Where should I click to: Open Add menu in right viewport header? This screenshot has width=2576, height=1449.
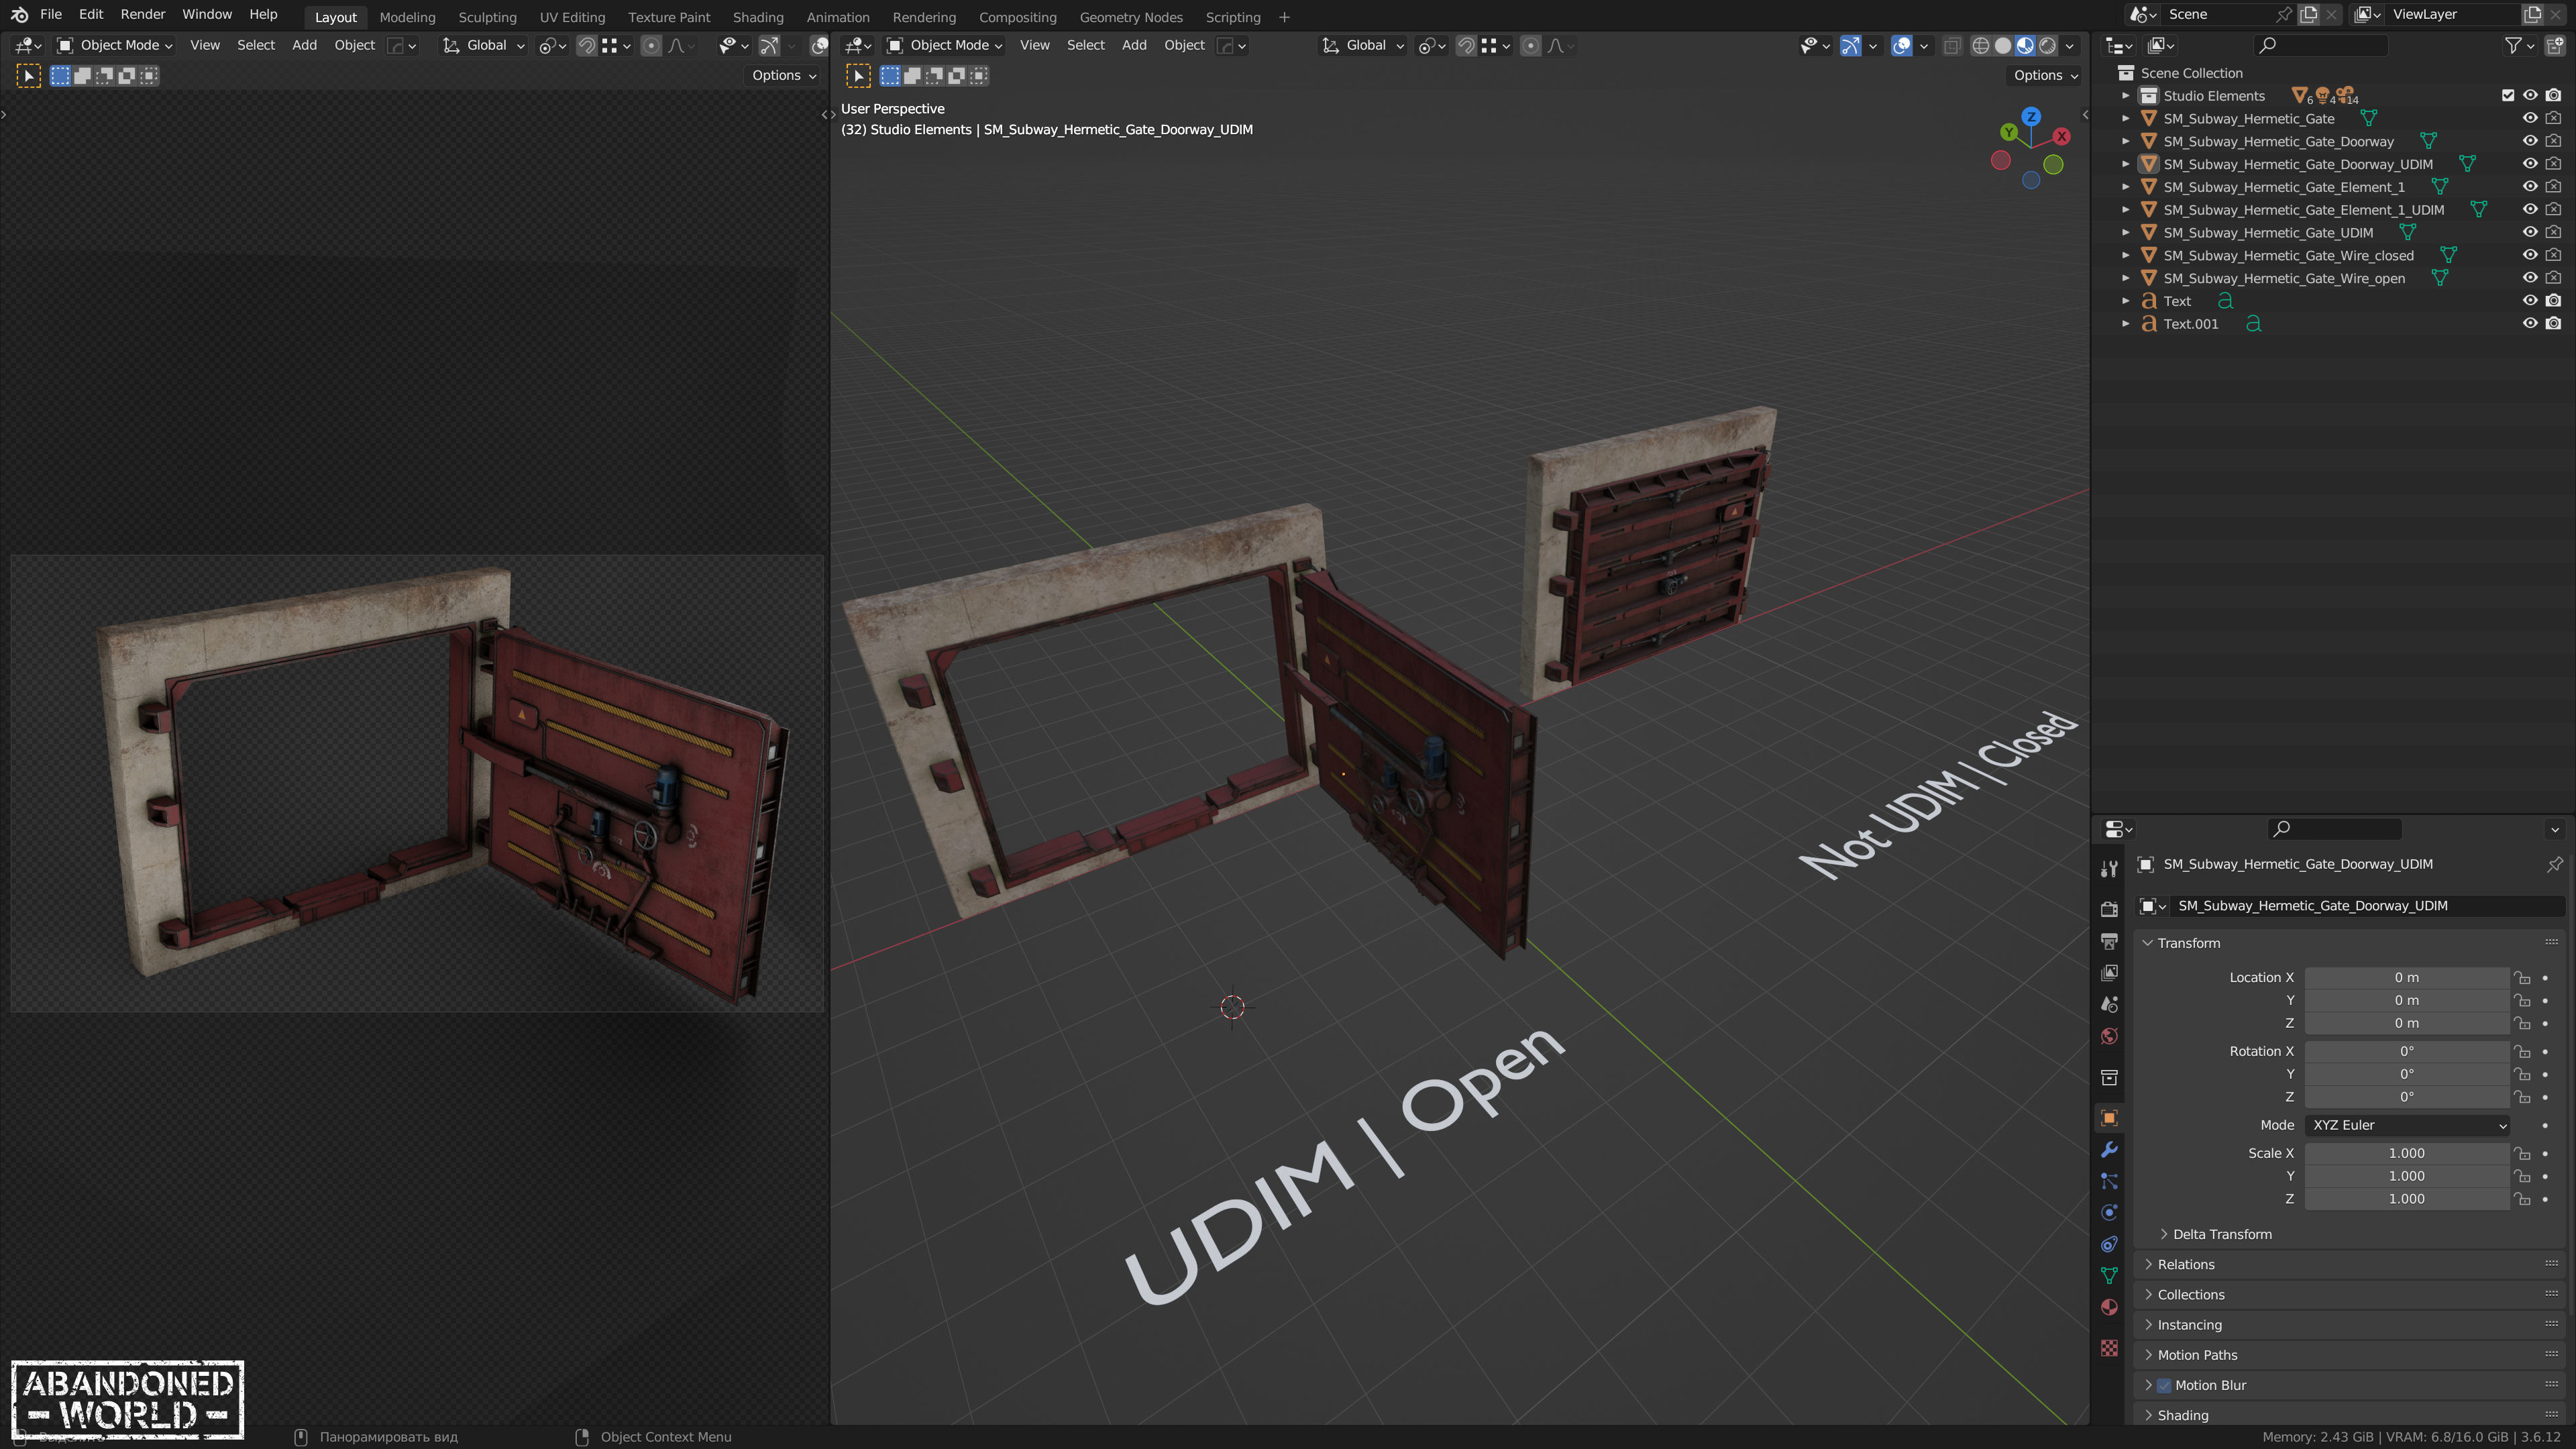pyautogui.click(x=1134, y=45)
